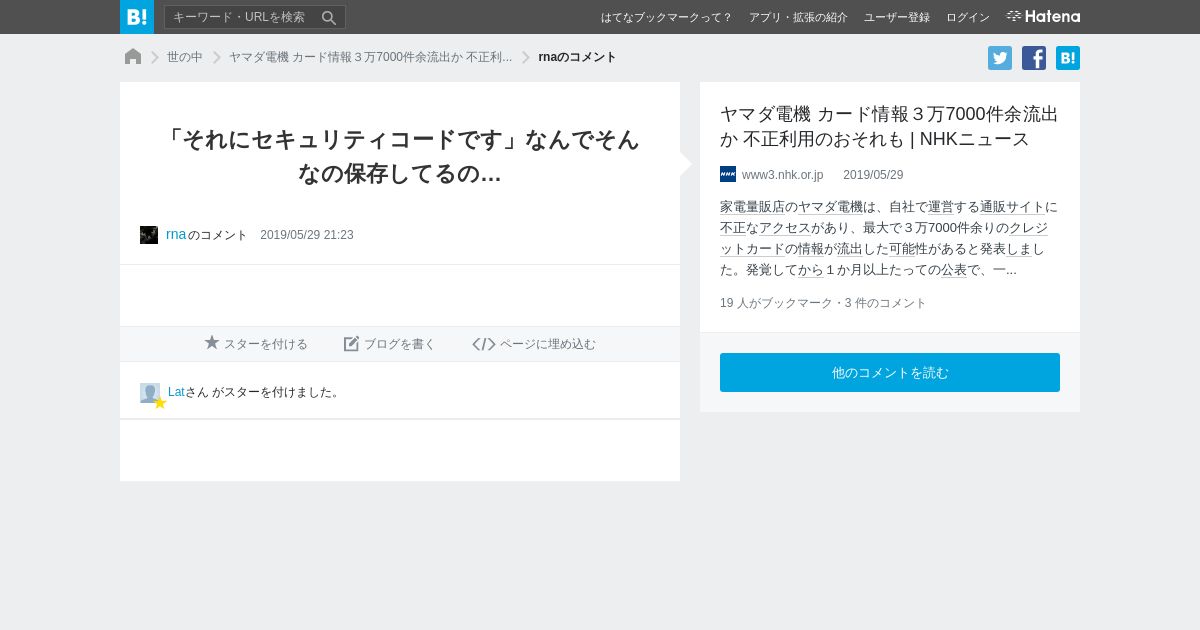
Task: Open www3.nhk.or.jp domain link
Action: (782, 175)
